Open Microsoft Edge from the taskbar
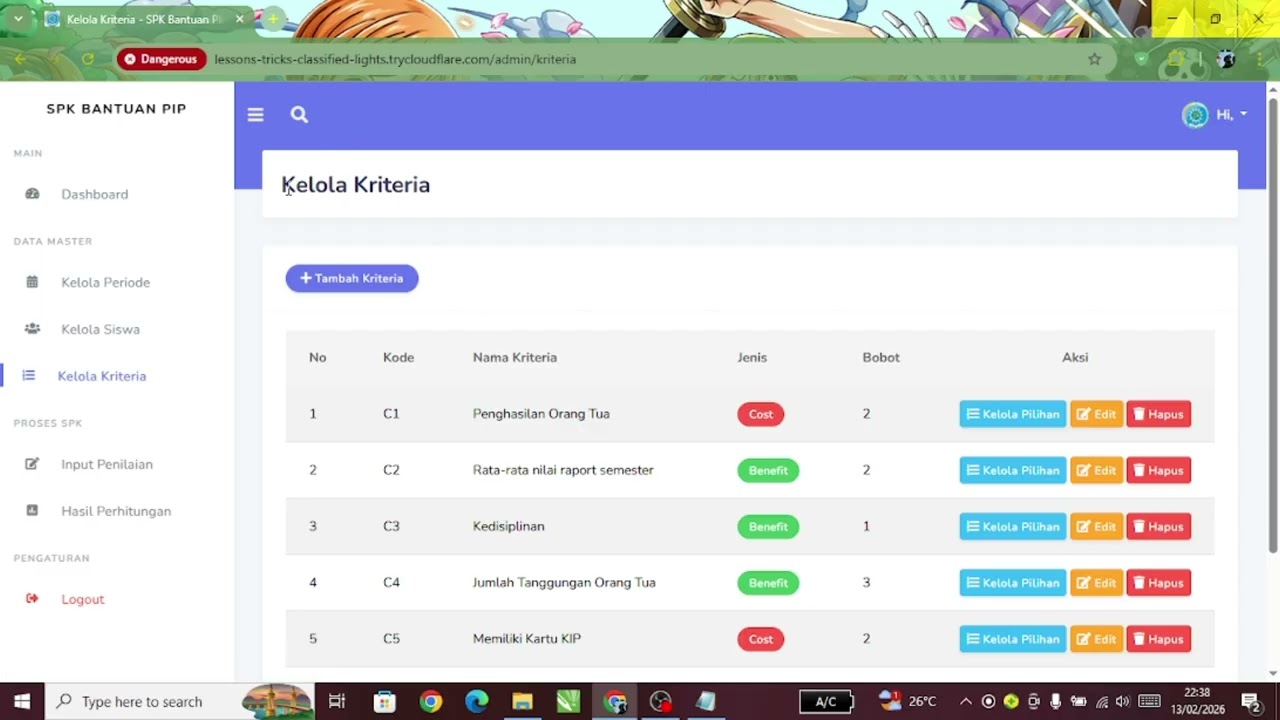The width and height of the screenshot is (1280, 720). [477, 701]
